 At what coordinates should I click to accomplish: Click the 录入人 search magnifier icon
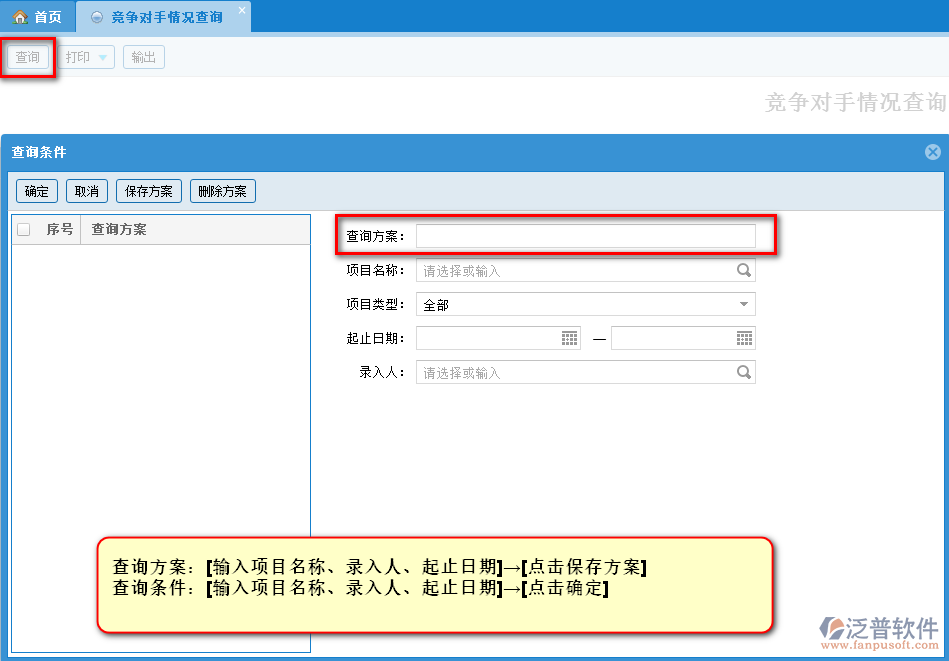[x=744, y=372]
